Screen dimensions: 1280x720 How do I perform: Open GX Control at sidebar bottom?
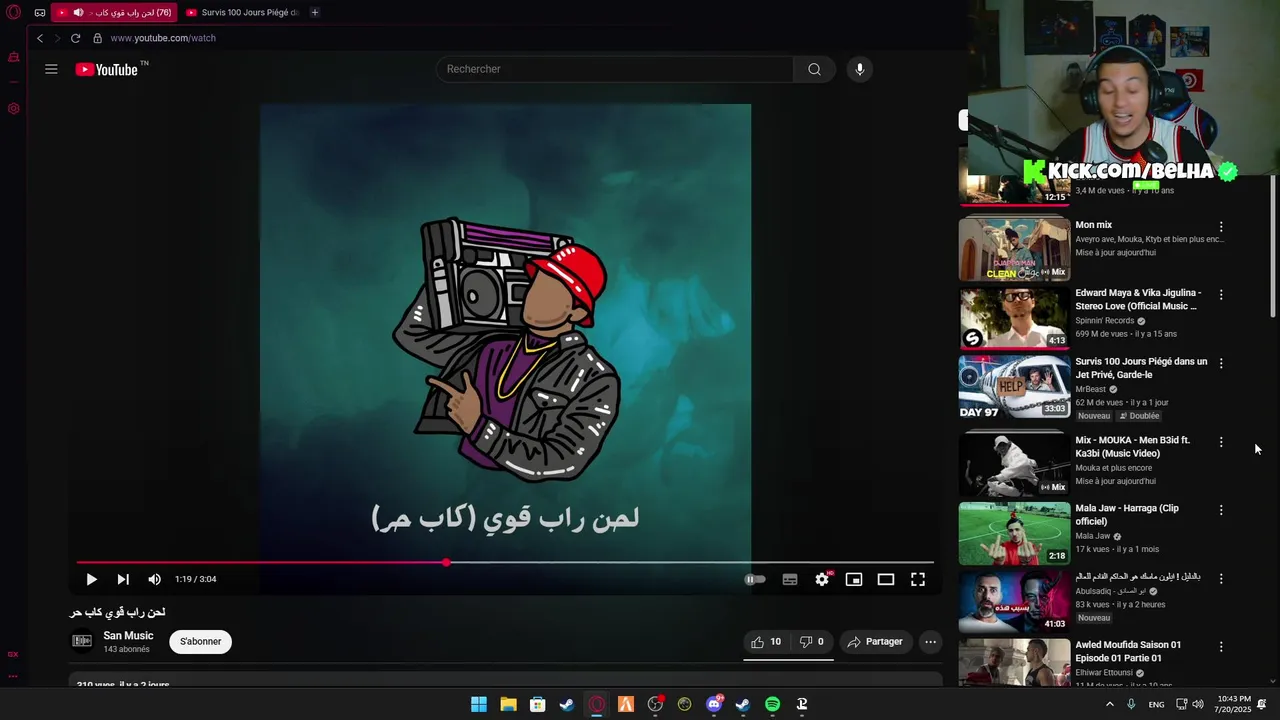[x=14, y=654]
